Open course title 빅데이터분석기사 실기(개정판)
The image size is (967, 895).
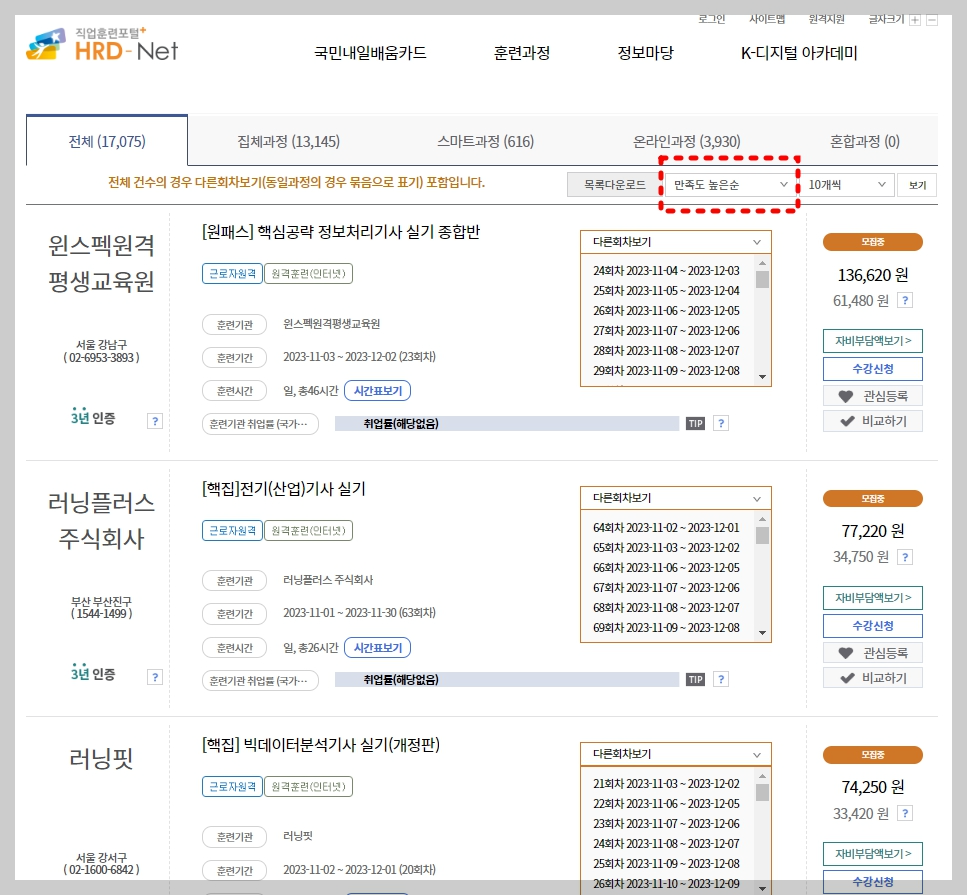[x=321, y=744]
